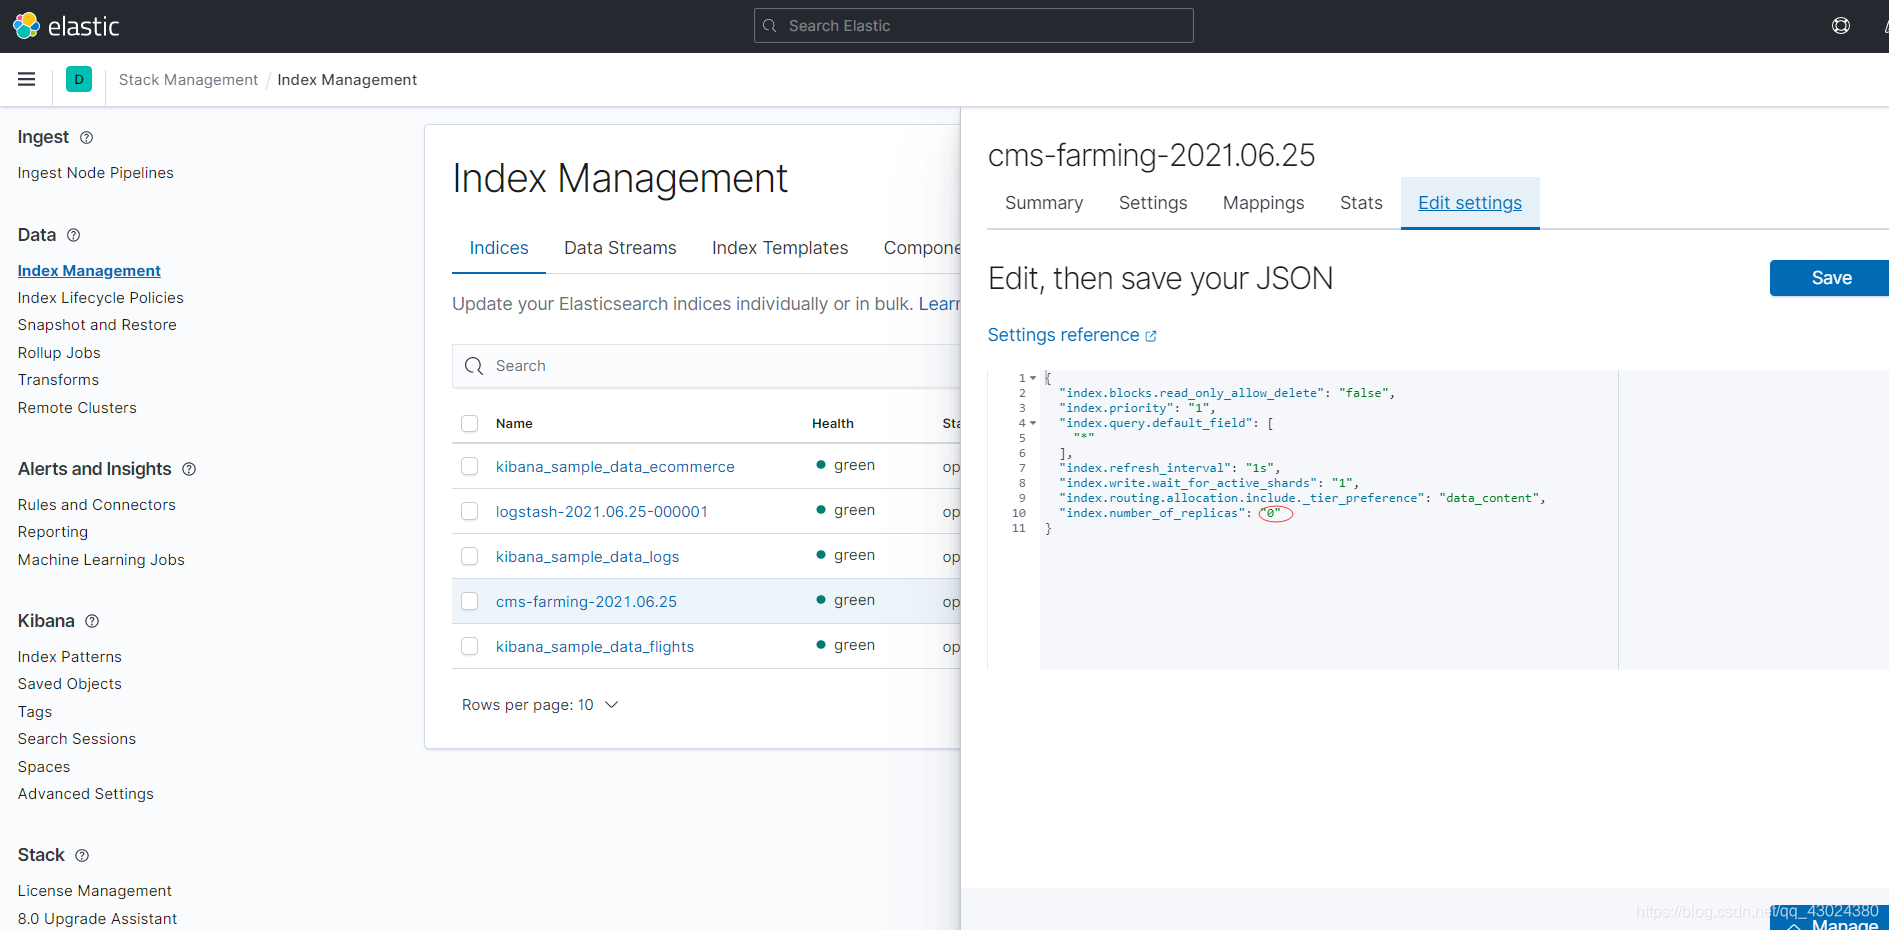Go to Tags in Kibana section
This screenshot has width=1889, height=930.
pos(35,712)
